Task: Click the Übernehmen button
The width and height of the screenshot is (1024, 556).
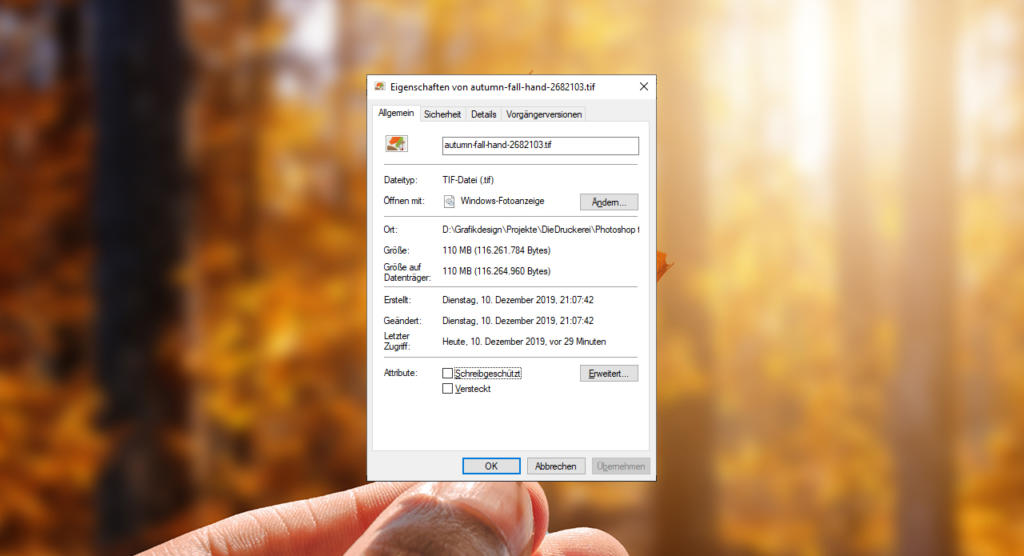Action: [620, 466]
